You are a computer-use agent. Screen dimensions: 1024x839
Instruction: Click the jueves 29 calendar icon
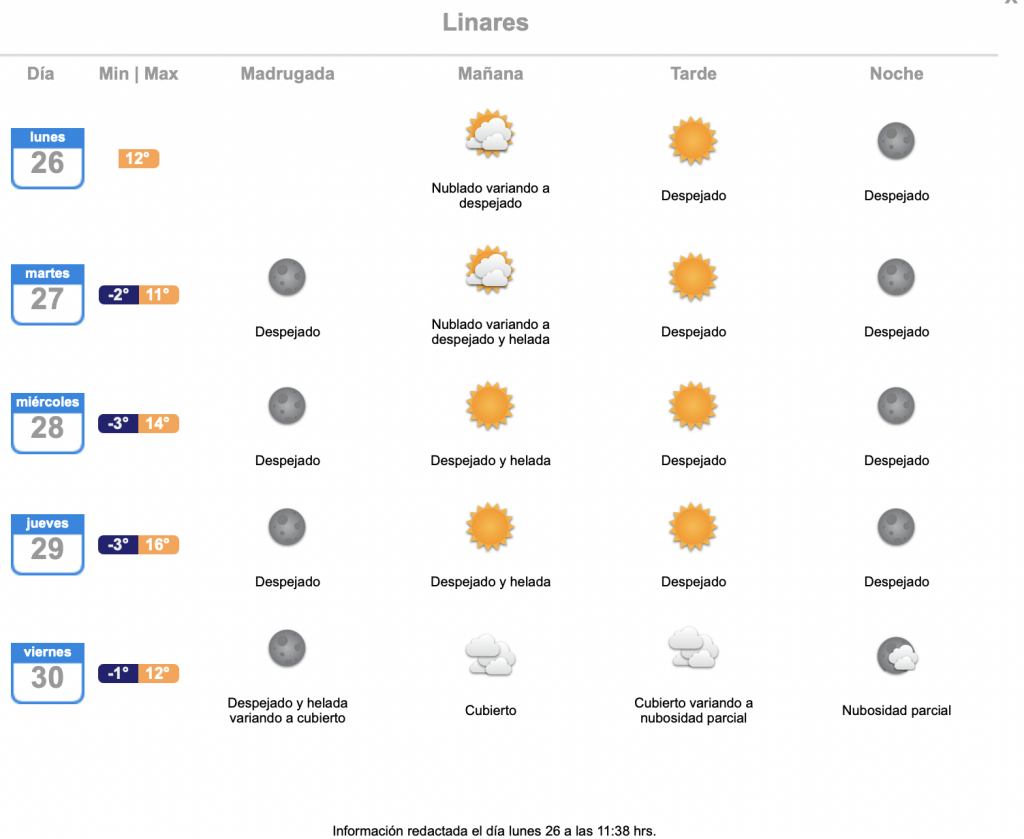pyautogui.click(x=48, y=545)
